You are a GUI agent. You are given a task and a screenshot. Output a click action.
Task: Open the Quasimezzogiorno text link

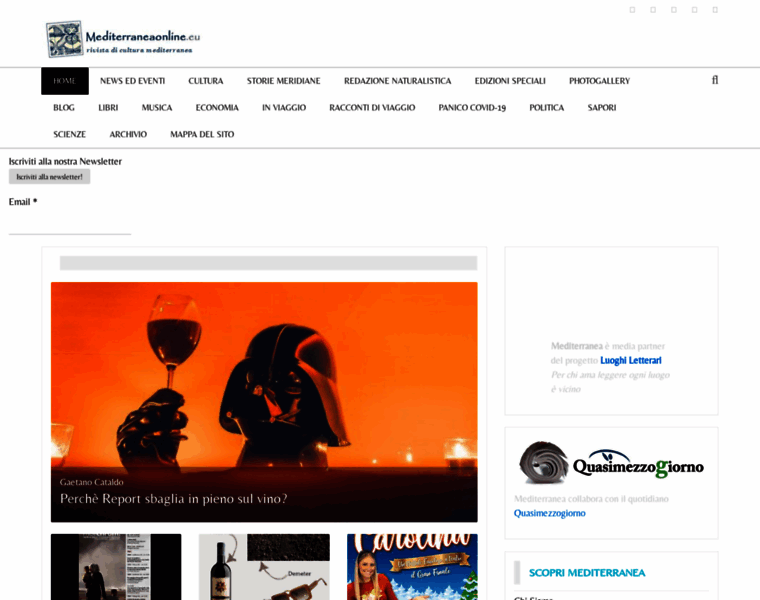(549, 513)
